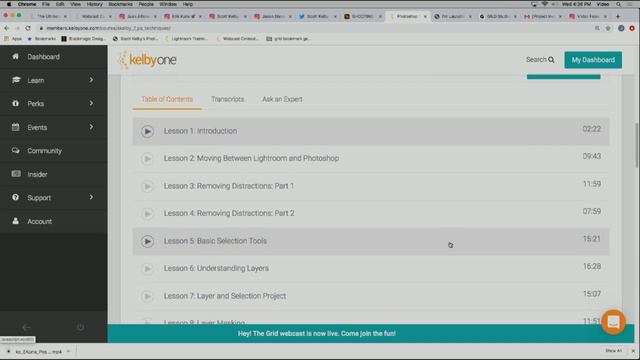Play Lesson 3: Removing Distractions Part 1
Viewport: 640px width, 360px height.
[x=147, y=186]
